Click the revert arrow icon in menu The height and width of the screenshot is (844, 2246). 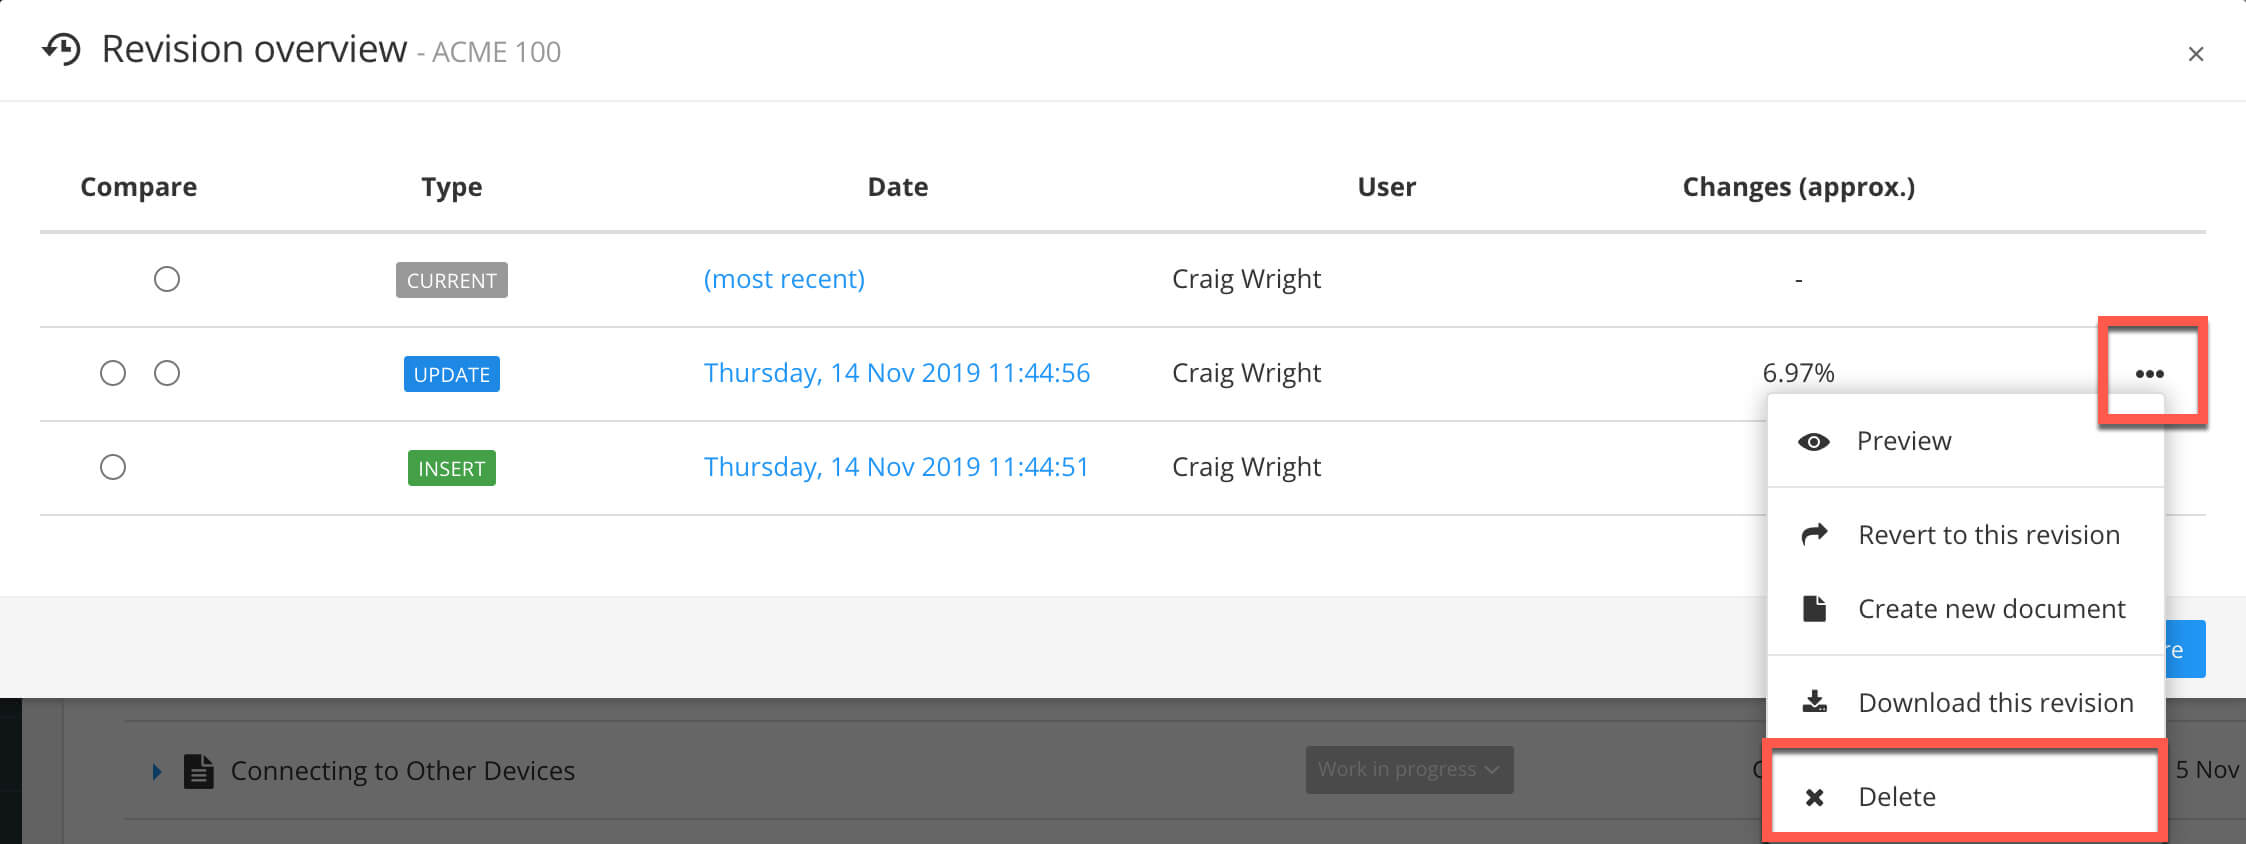tap(1814, 535)
